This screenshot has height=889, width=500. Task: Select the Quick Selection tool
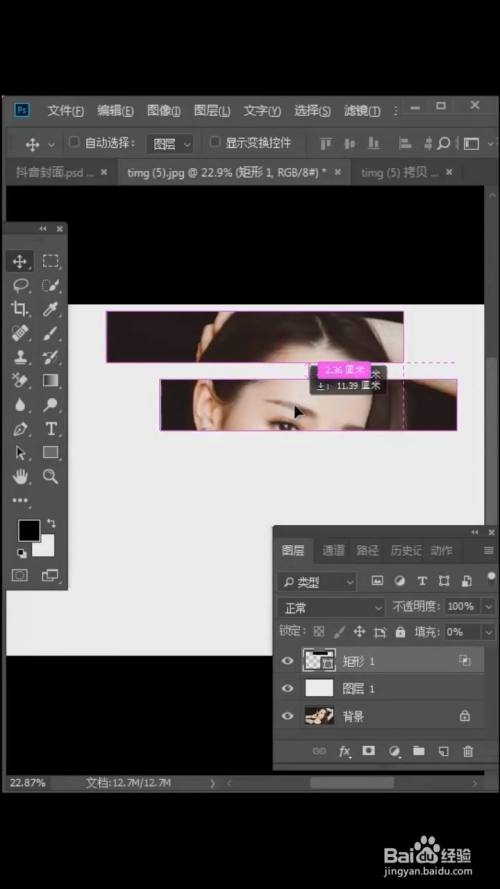pos(50,285)
